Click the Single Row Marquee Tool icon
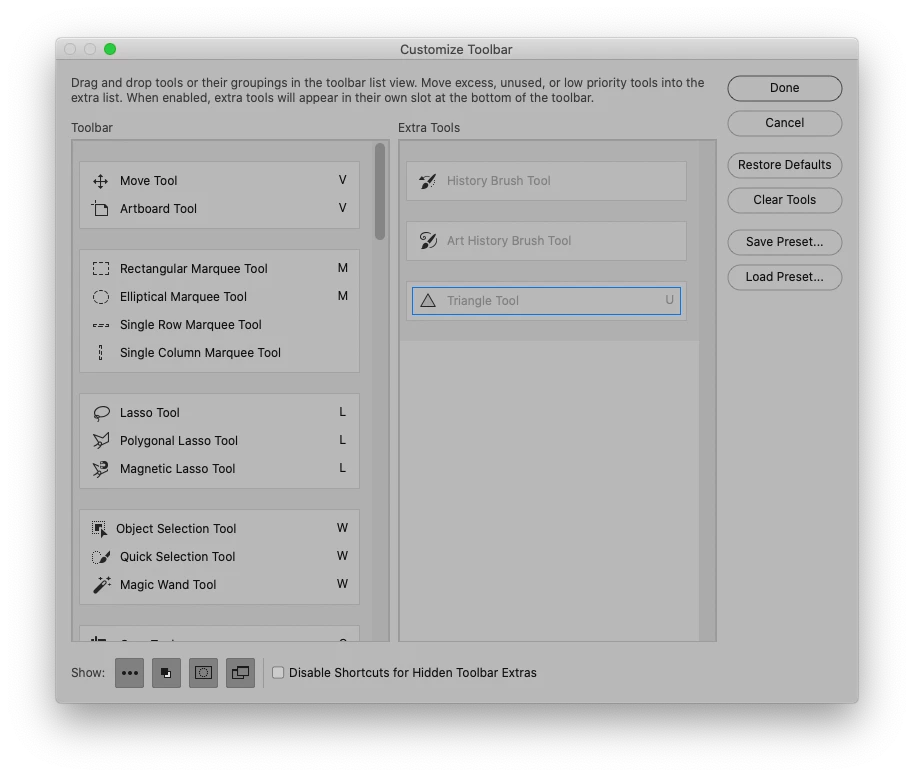 coord(101,325)
